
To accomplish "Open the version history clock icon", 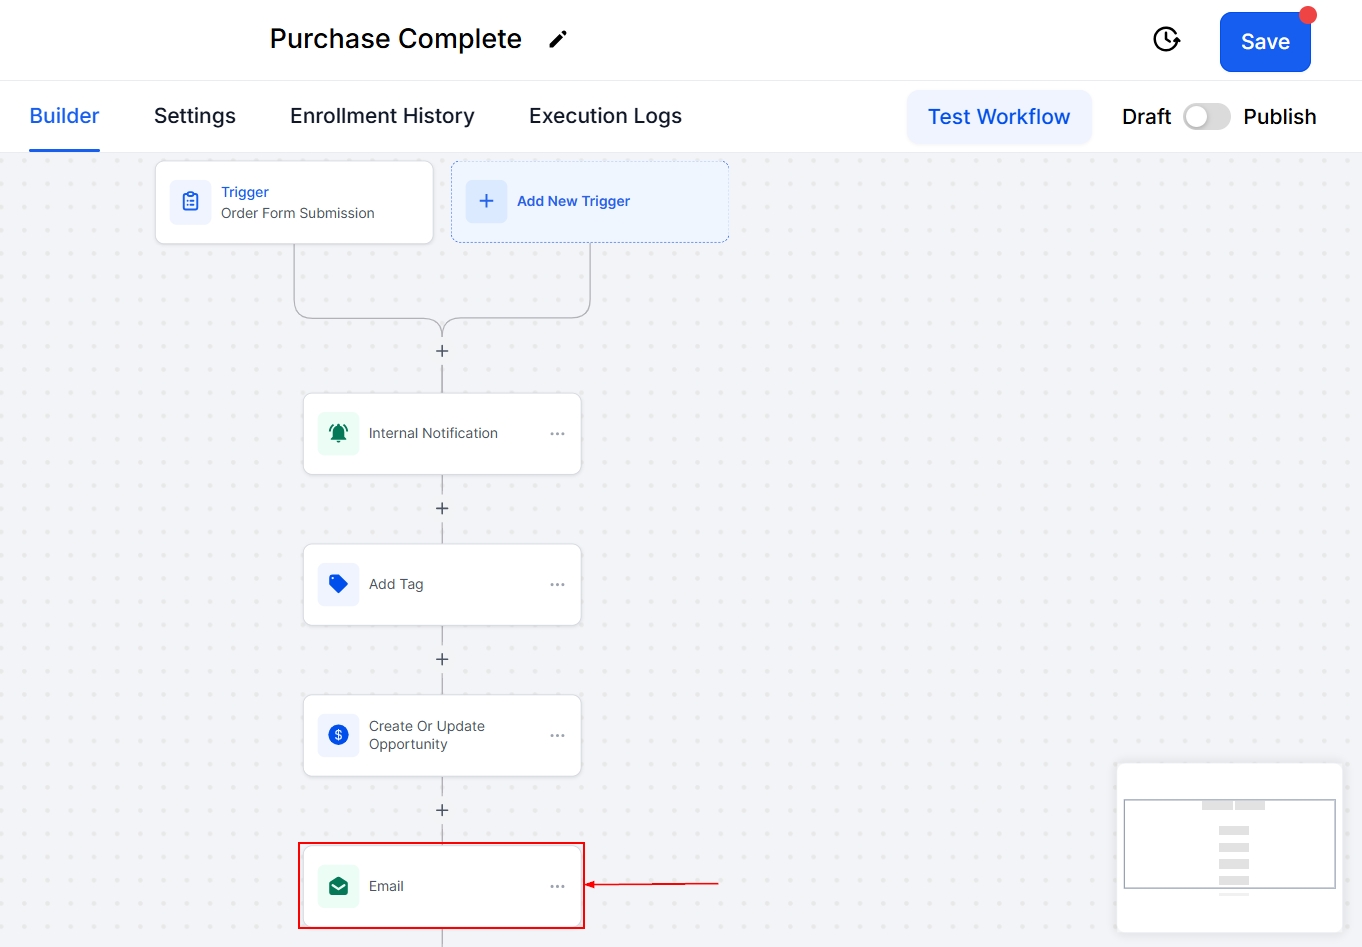I will [1166, 40].
